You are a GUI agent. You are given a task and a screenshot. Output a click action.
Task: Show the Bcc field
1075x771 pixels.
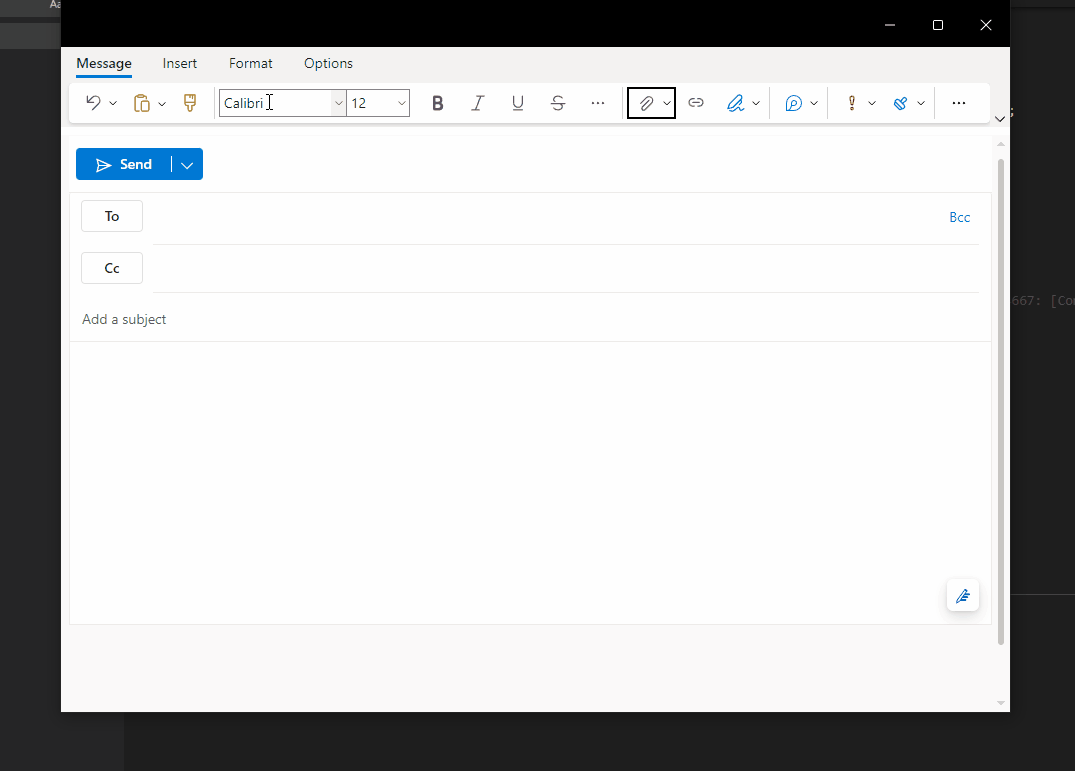[959, 216]
